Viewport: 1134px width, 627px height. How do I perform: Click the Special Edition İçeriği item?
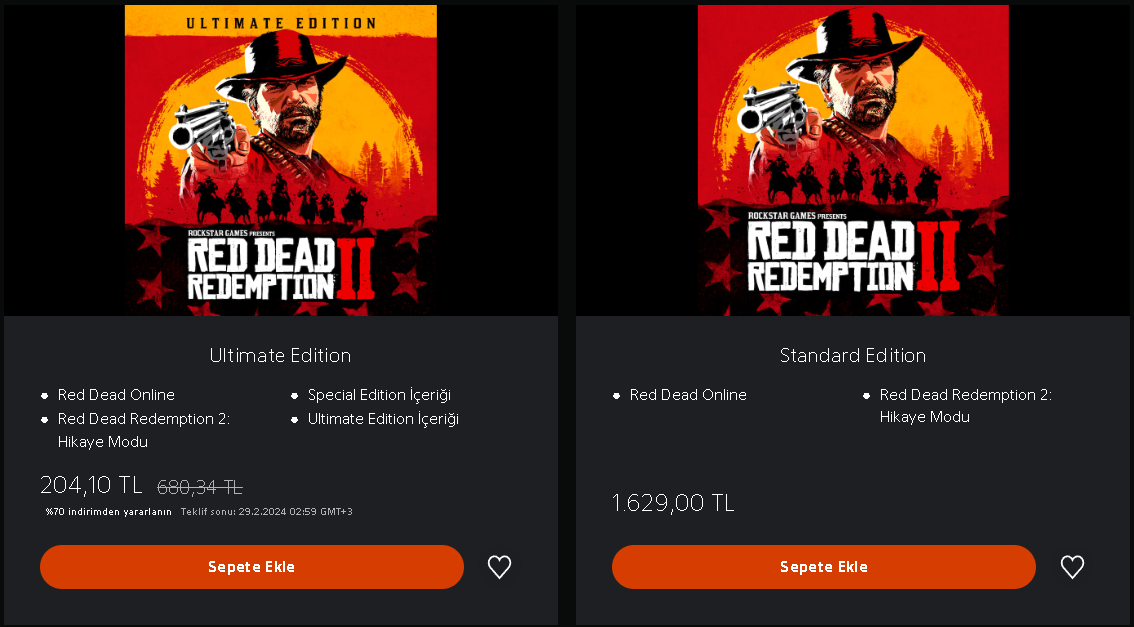click(379, 395)
